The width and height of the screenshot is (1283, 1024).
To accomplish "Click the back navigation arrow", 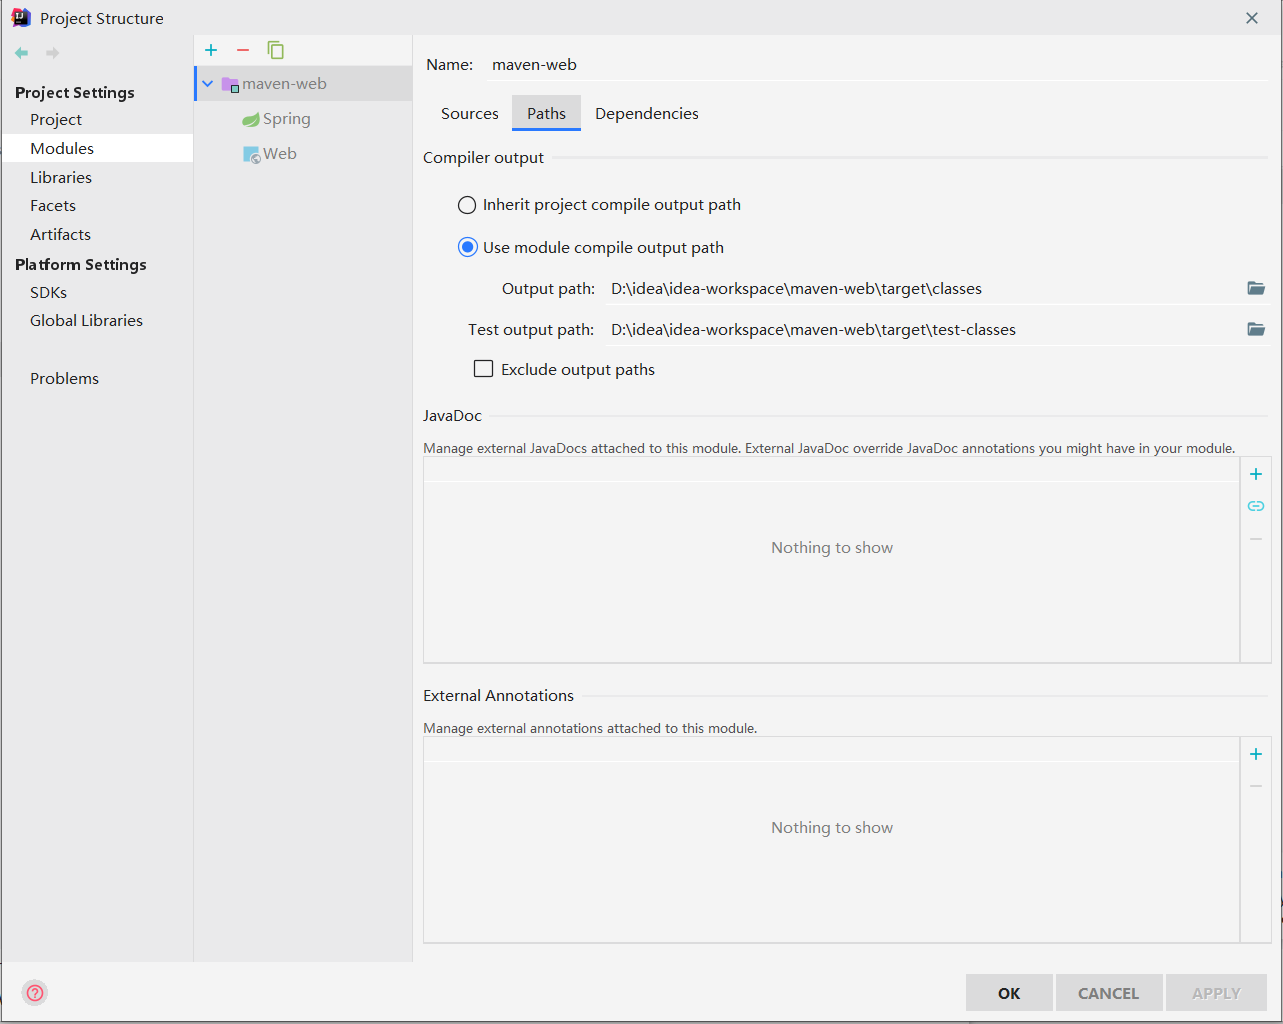I will pos(22,53).
